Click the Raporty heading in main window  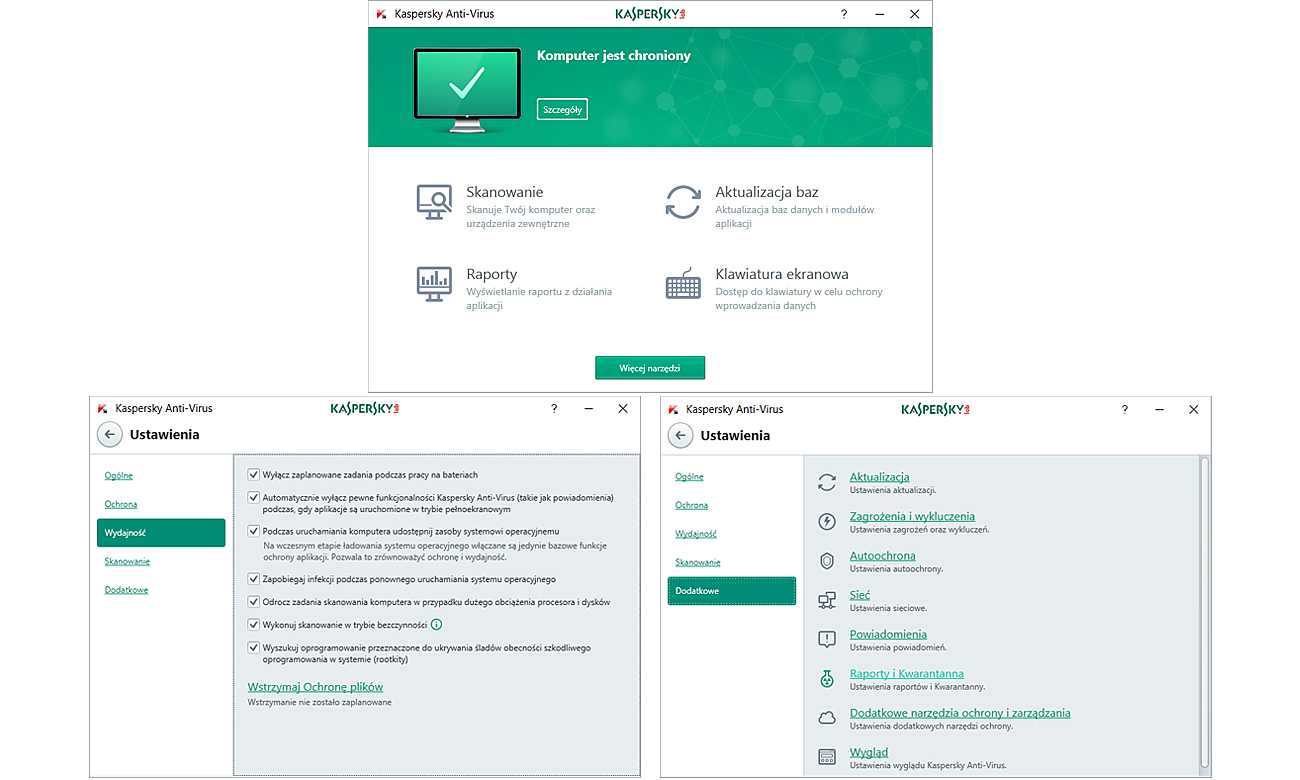point(491,274)
